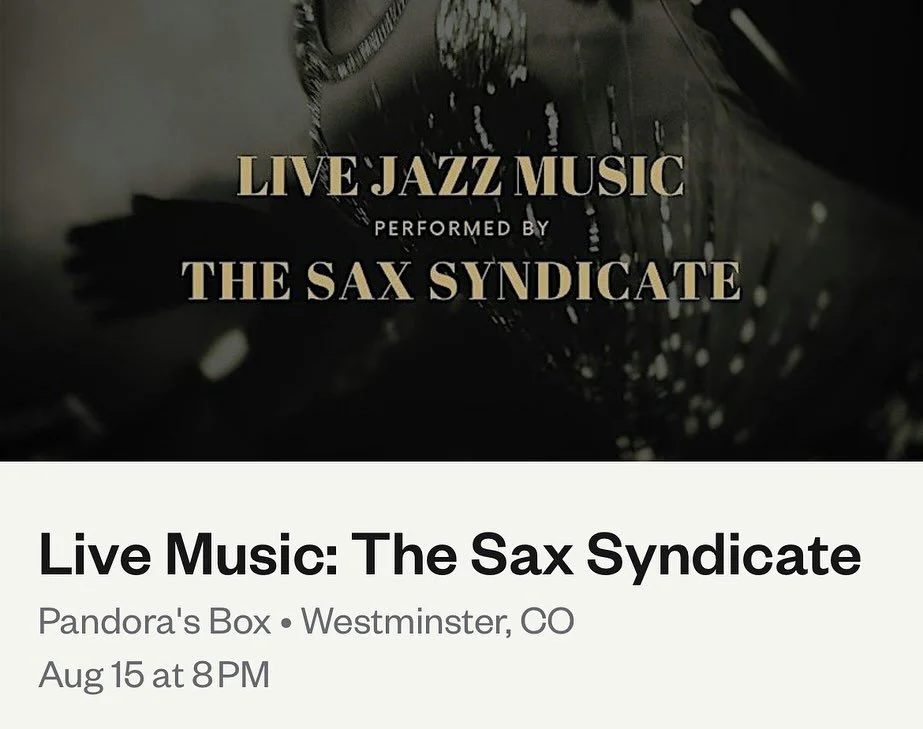Click the 'Aug 15 at 8 PM' date line
This screenshot has height=729, width=923.
pyautogui.click(x=154, y=675)
